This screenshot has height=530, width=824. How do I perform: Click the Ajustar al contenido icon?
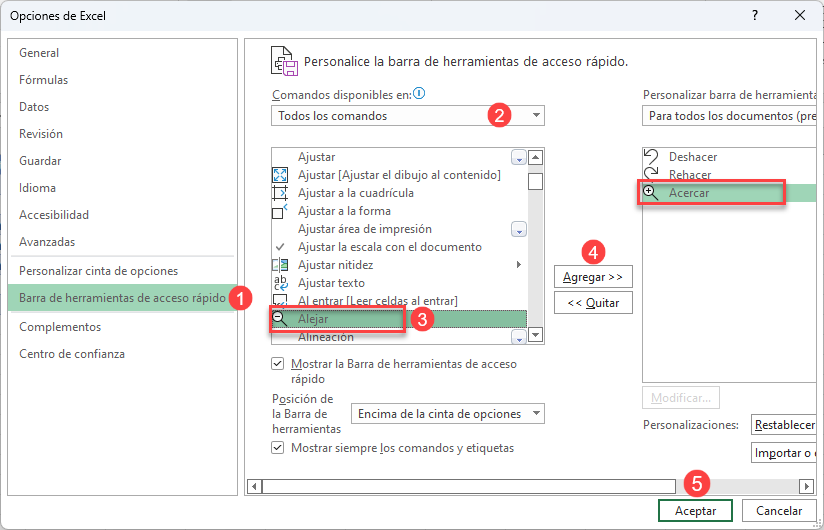pyautogui.click(x=280, y=175)
